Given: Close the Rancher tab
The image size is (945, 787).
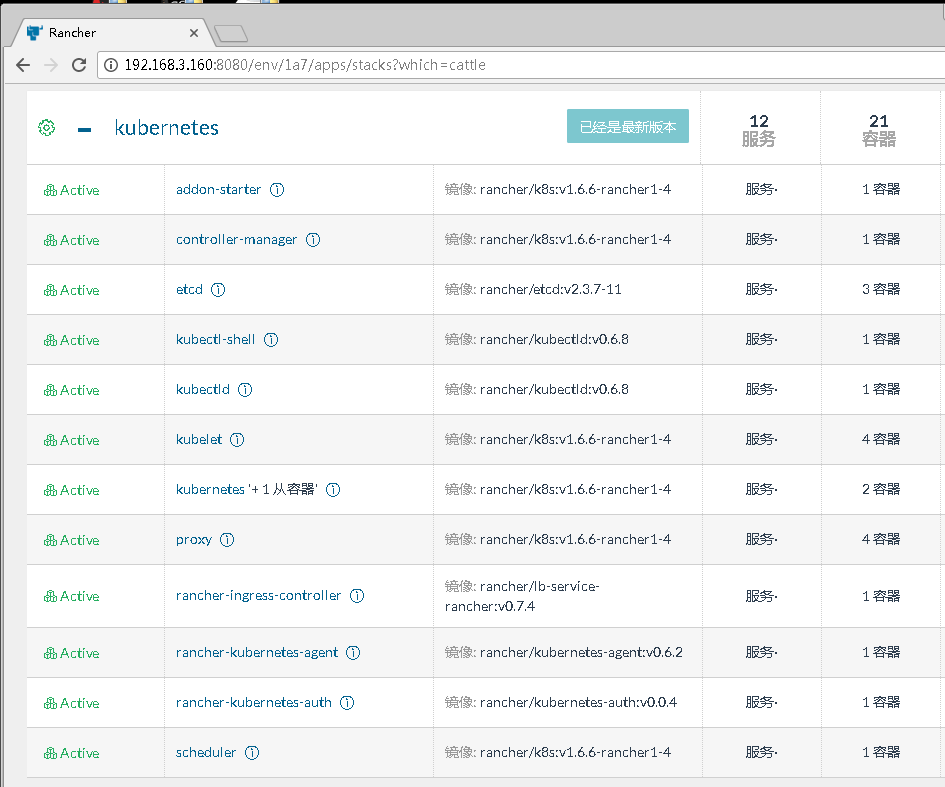Looking at the screenshot, I should pos(193,33).
